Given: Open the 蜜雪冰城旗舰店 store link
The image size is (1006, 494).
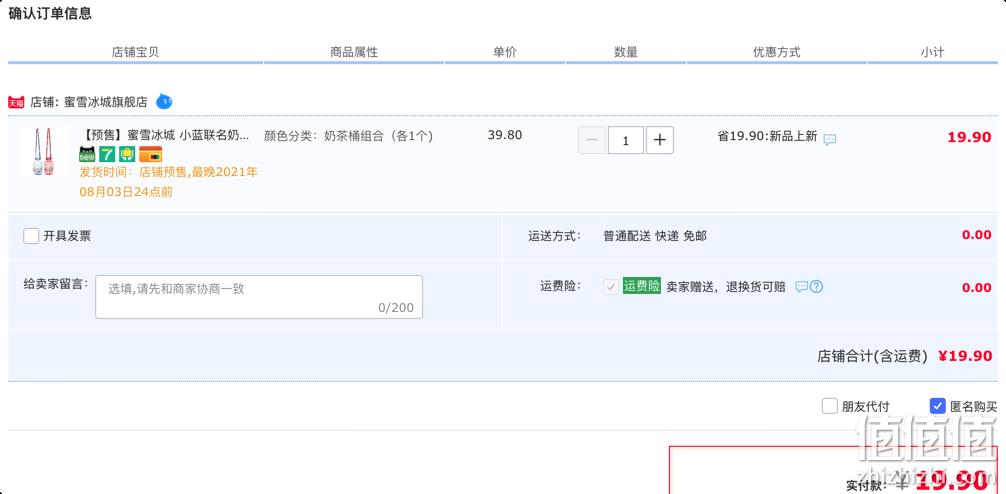Looking at the screenshot, I should click(106, 102).
